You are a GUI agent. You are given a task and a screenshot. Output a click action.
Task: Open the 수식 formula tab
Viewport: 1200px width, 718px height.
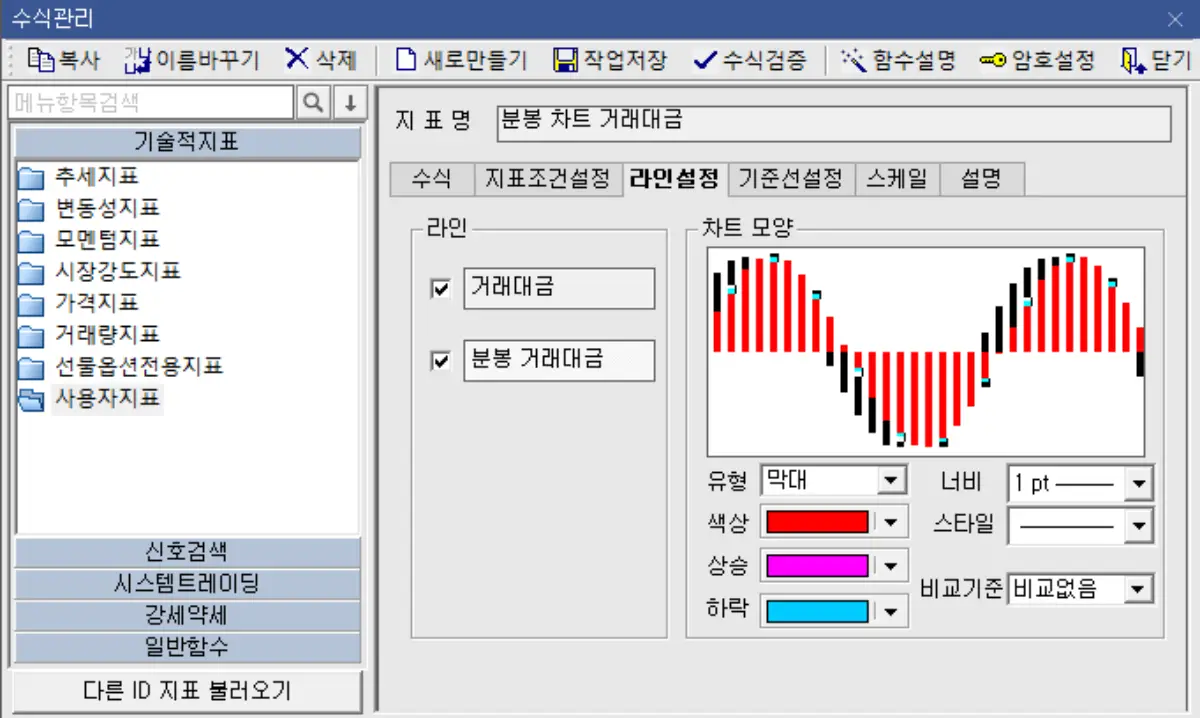click(x=431, y=179)
